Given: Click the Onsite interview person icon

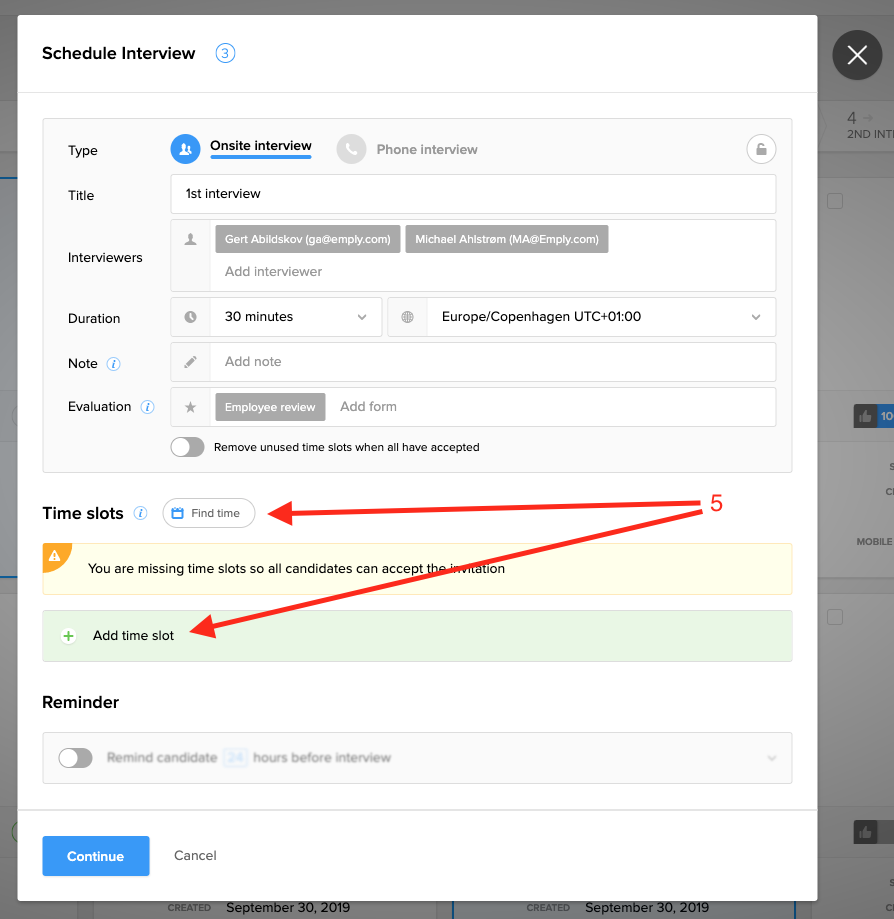Looking at the screenshot, I should click(x=185, y=149).
